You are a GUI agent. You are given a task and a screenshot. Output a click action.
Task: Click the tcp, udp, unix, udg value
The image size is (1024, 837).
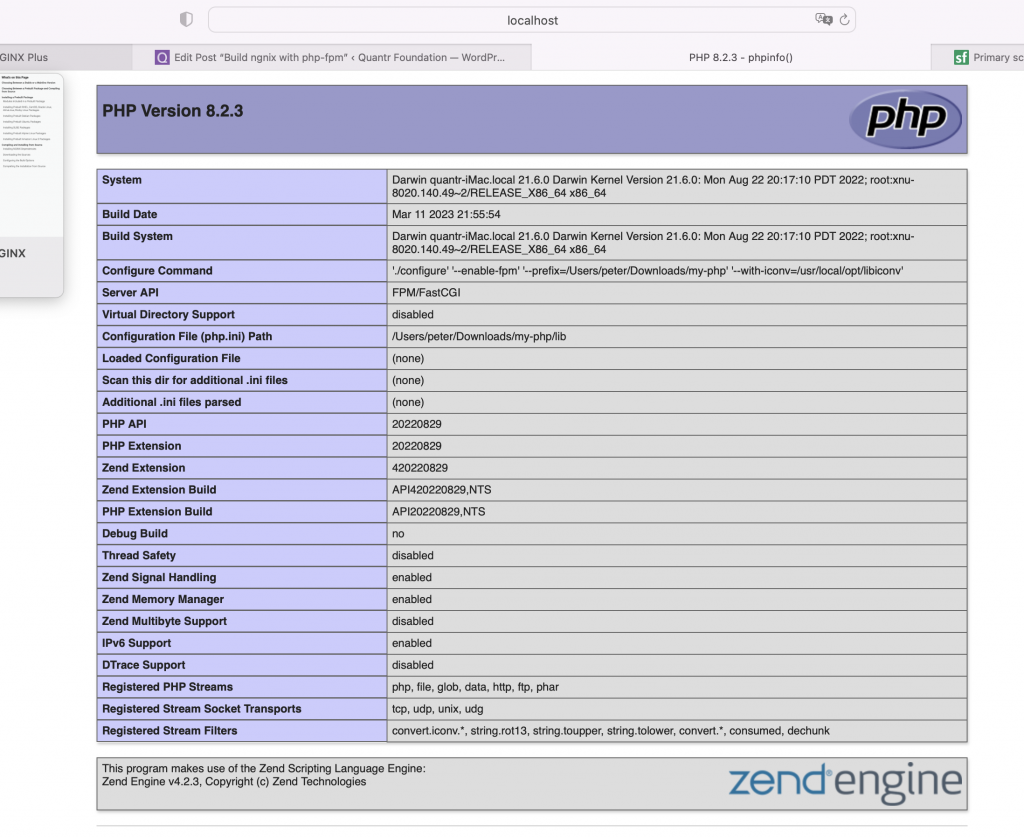tap(437, 708)
